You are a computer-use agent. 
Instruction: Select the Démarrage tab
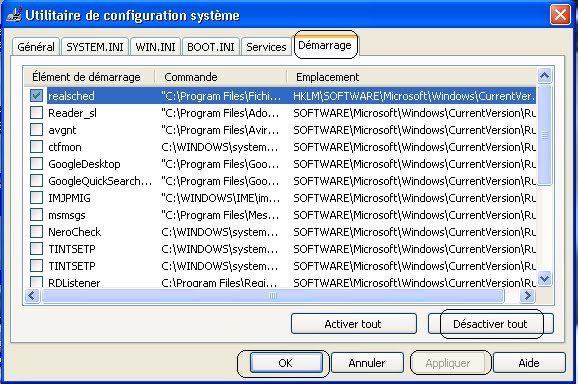pos(325,45)
